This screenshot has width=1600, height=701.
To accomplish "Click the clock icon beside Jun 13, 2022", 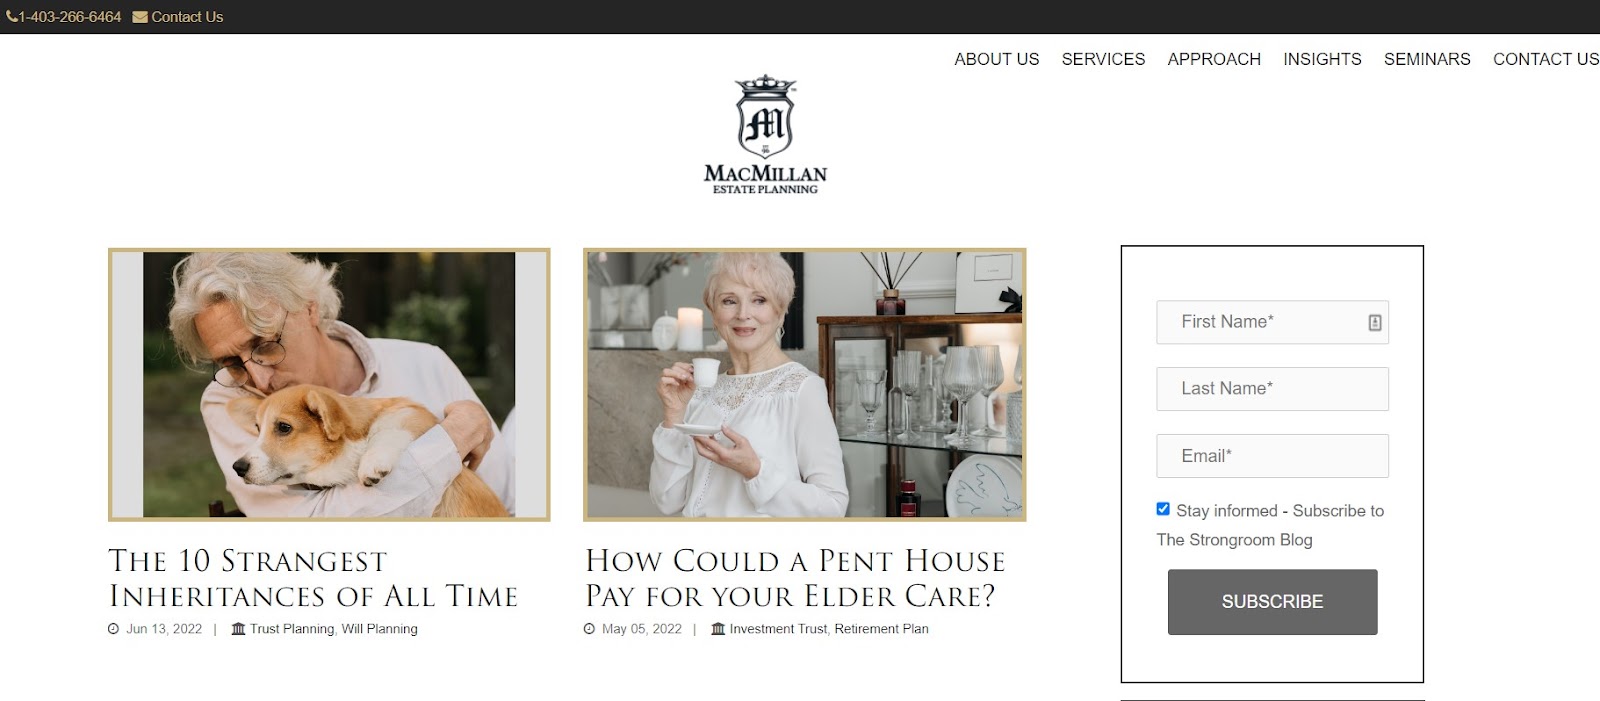I will pos(114,629).
